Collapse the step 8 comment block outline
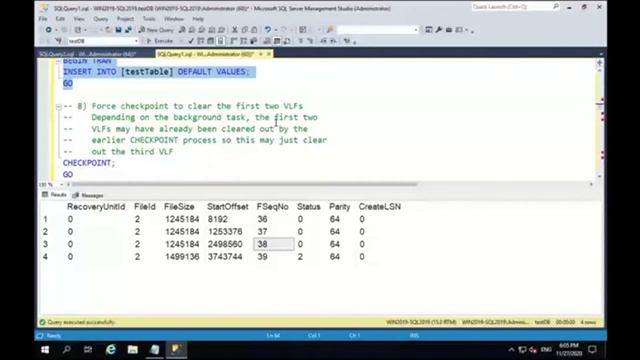The width and height of the screenshot is (640, 360). tap(58, 107)
